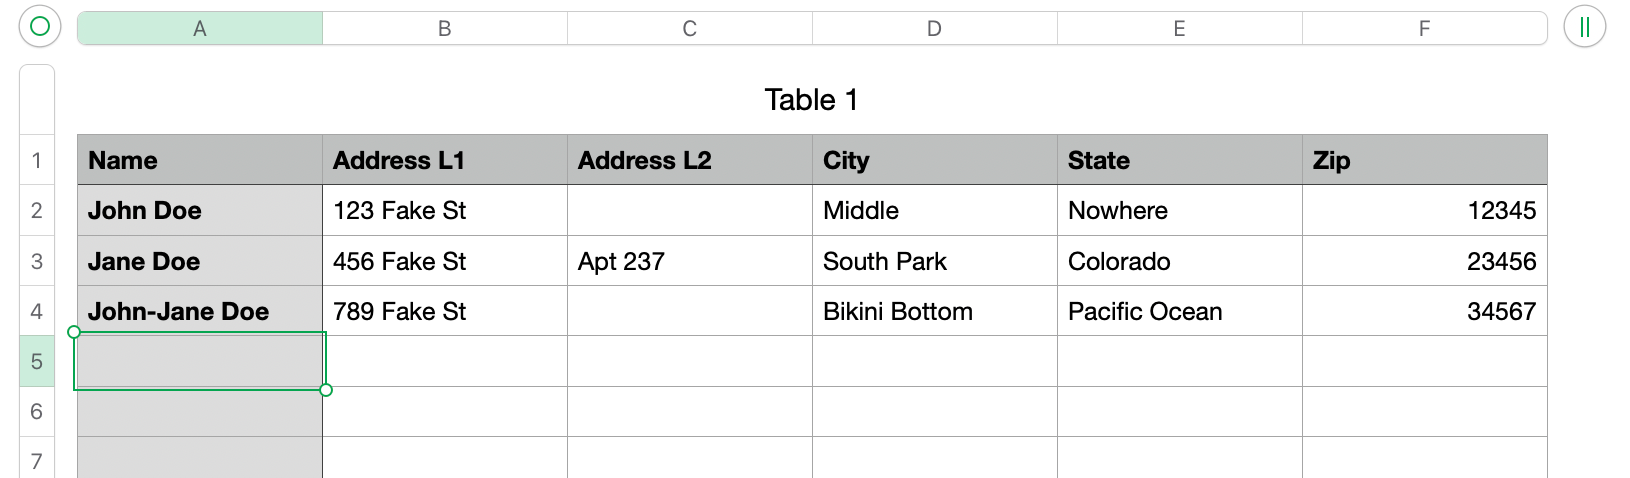Select column A header
Image resolution: width=1630 pixels, height=478 pixels.
[200, 29]
